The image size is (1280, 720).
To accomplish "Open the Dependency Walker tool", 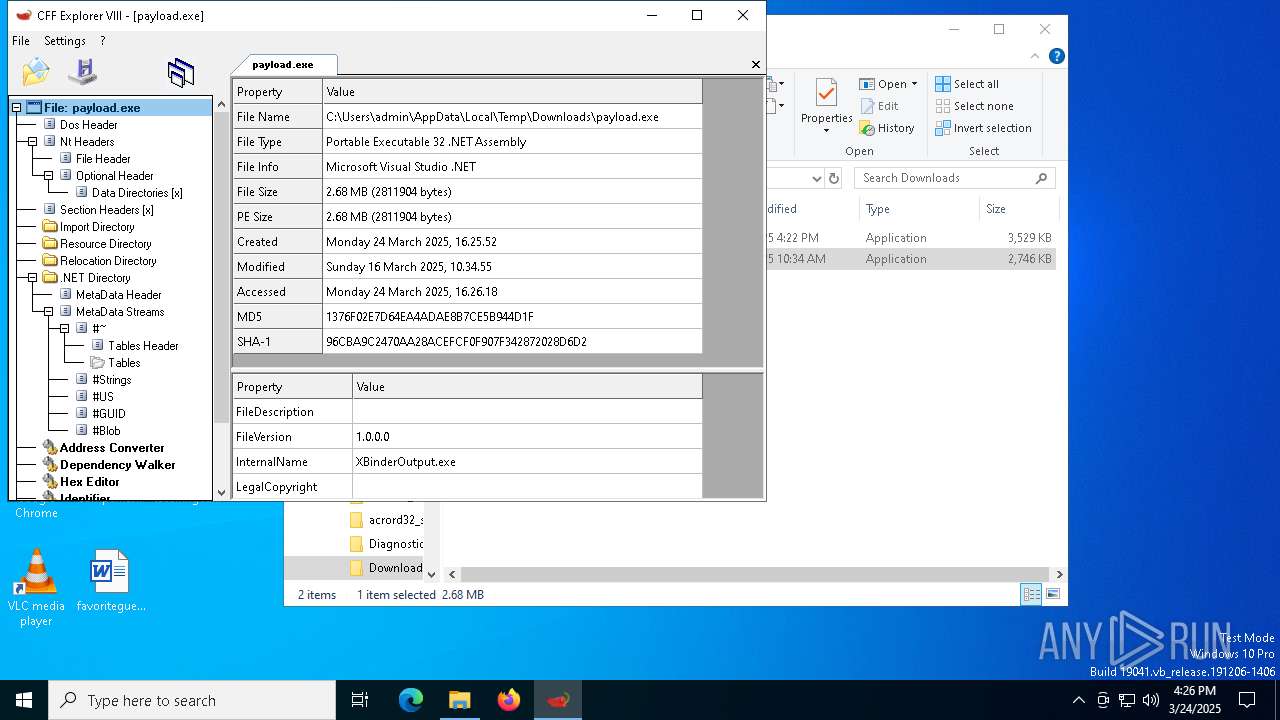I will 117,465.
